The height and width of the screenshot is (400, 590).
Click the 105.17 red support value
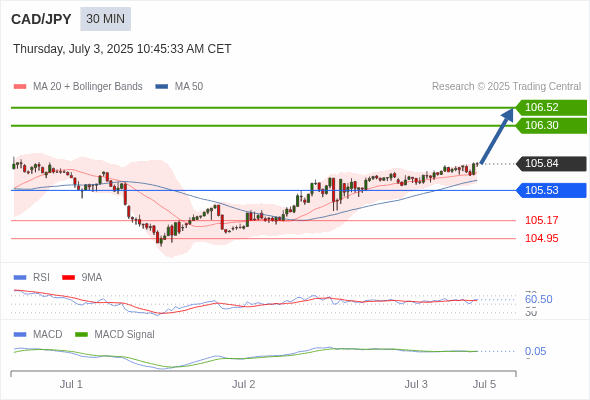(541, 220)
